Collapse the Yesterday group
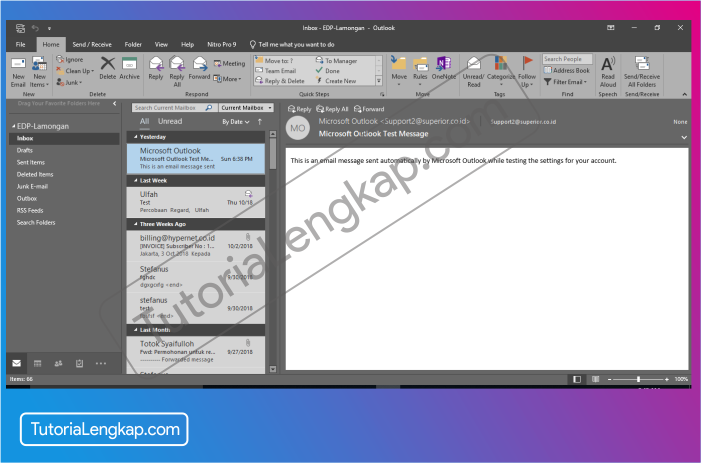Image resolution: width=701 pixels, height=463 pixels. tap(135, 137)
